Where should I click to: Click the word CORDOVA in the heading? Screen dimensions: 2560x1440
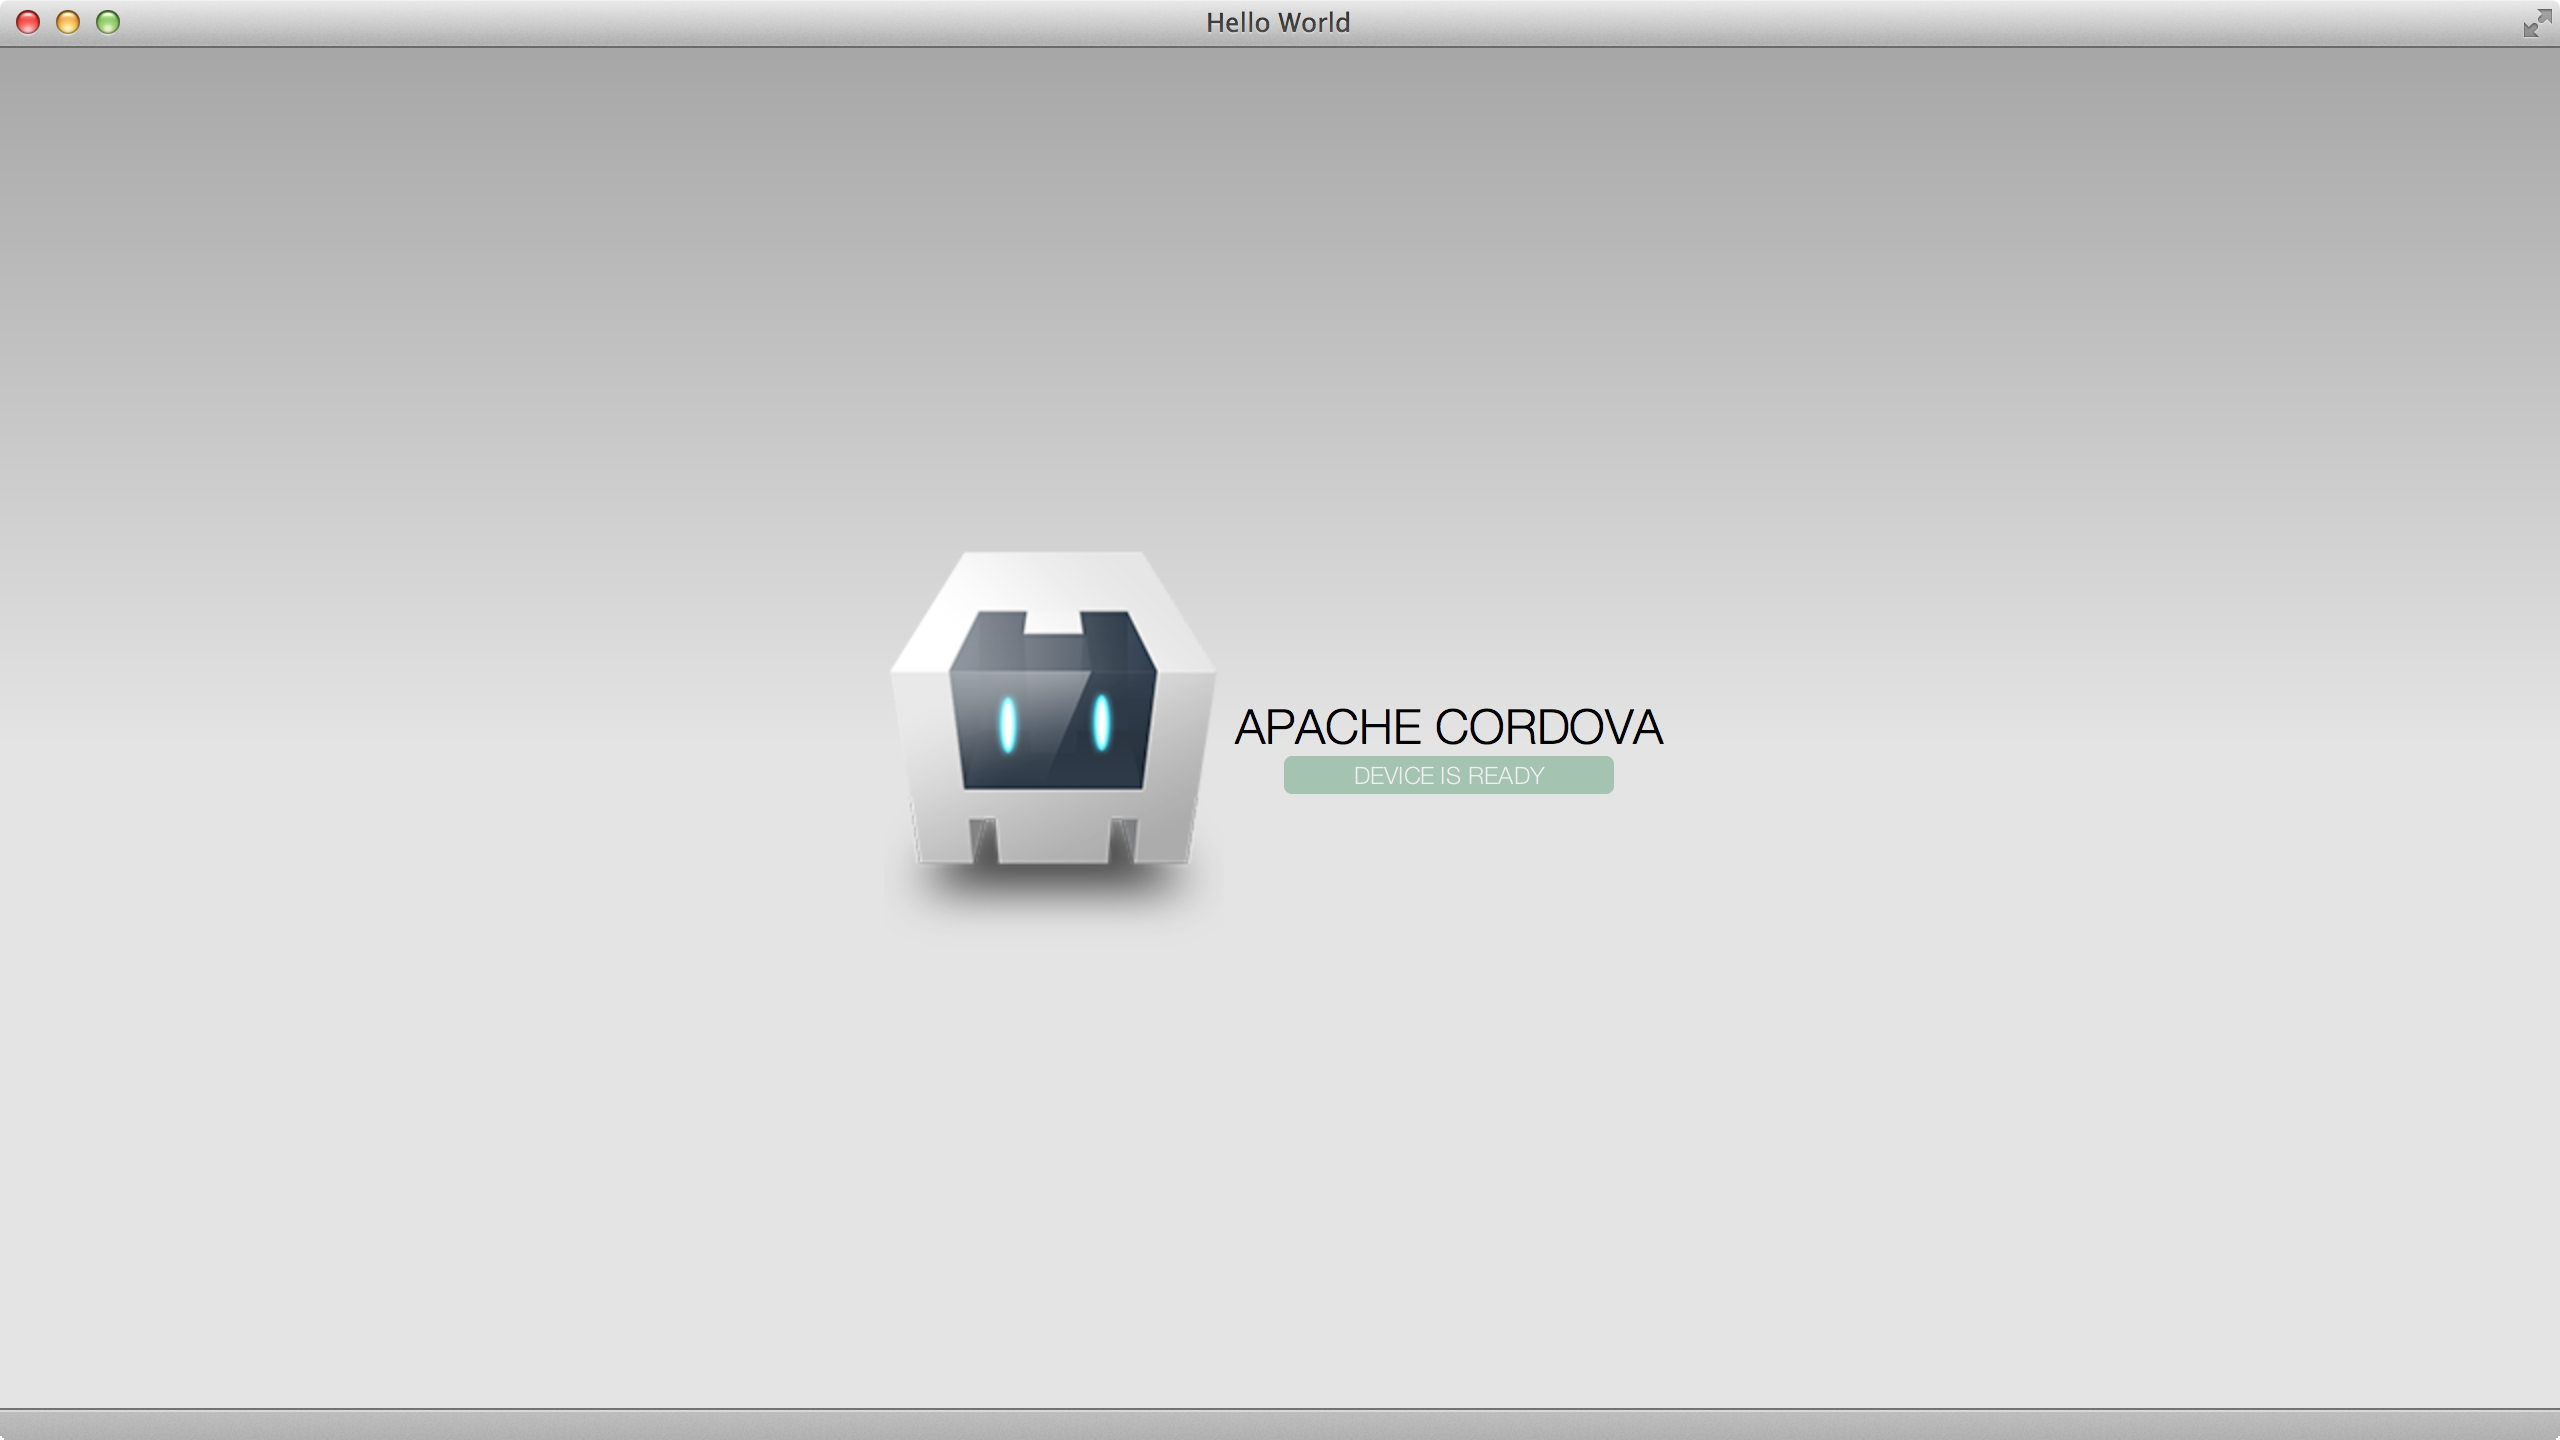[1548, 727]
